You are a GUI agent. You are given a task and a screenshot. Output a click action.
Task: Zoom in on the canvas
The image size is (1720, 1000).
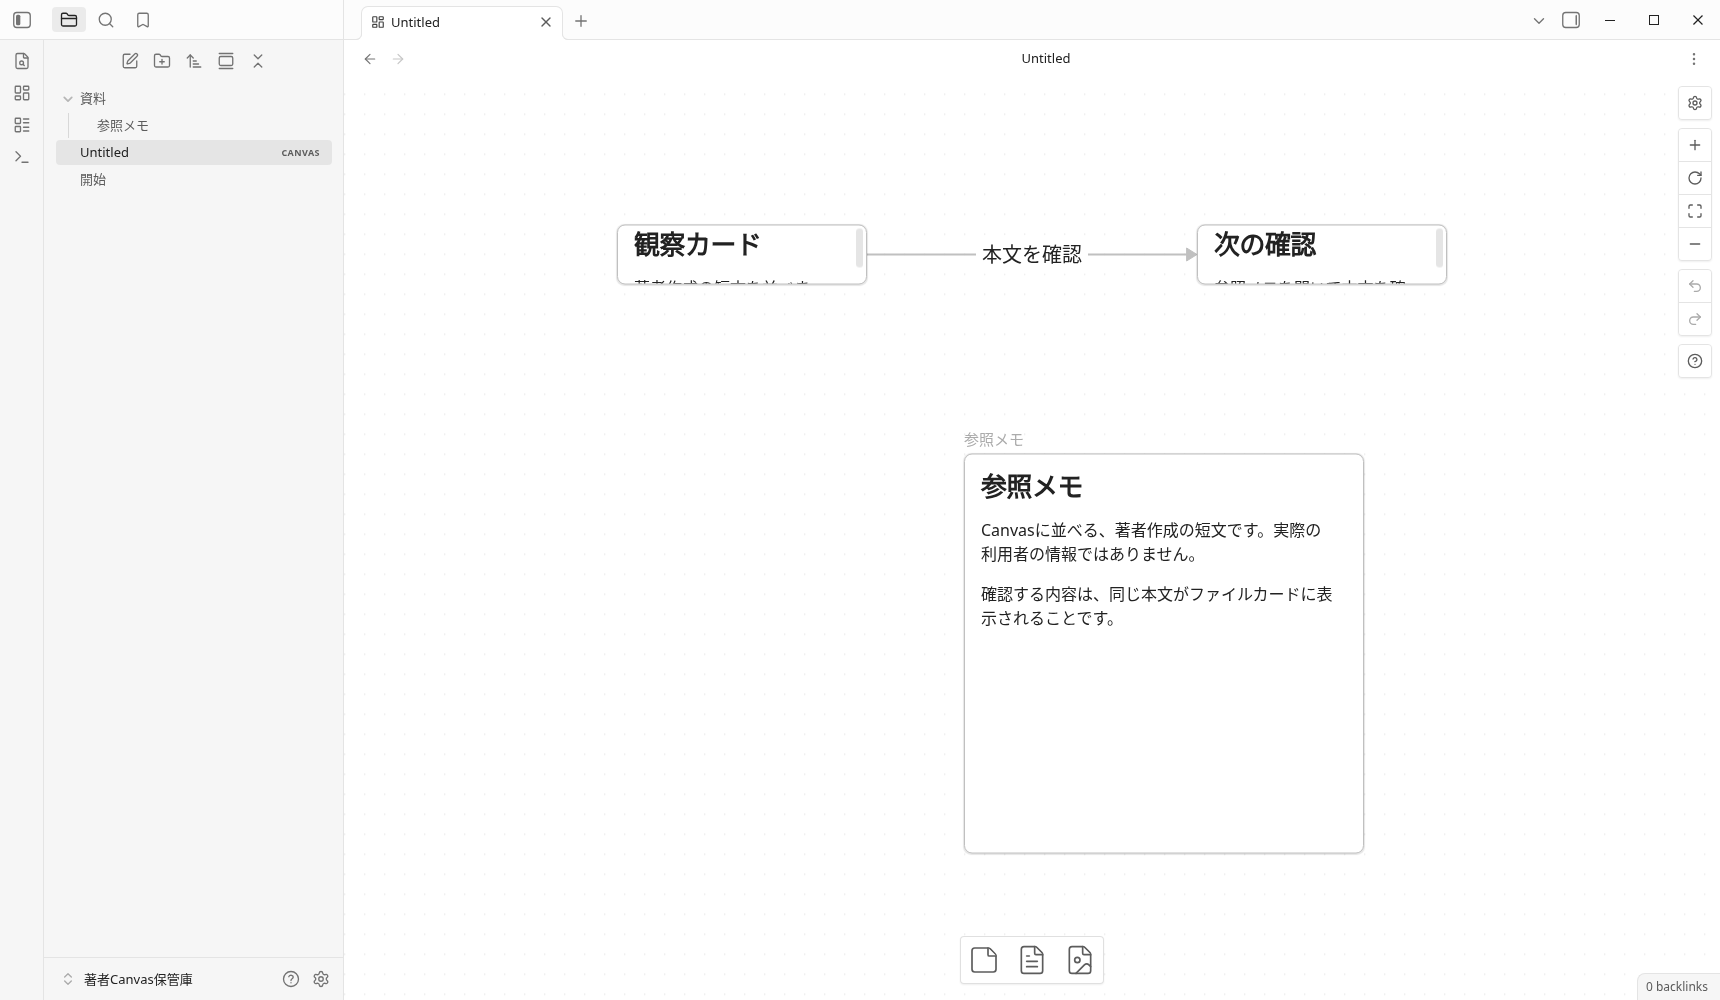click(x=1695, y=145)
